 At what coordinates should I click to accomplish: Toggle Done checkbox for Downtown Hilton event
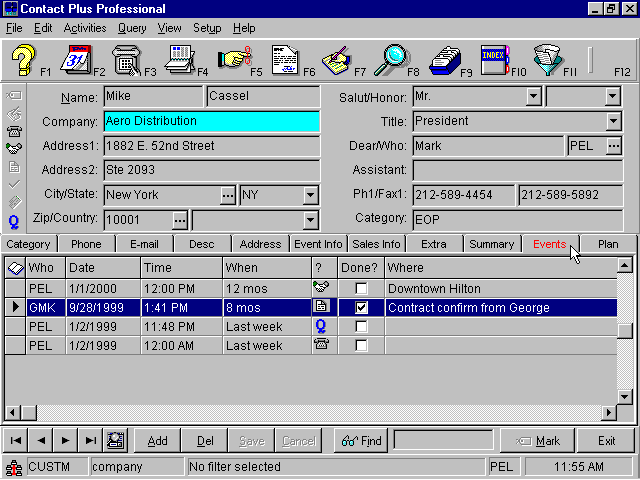point(361,289)
